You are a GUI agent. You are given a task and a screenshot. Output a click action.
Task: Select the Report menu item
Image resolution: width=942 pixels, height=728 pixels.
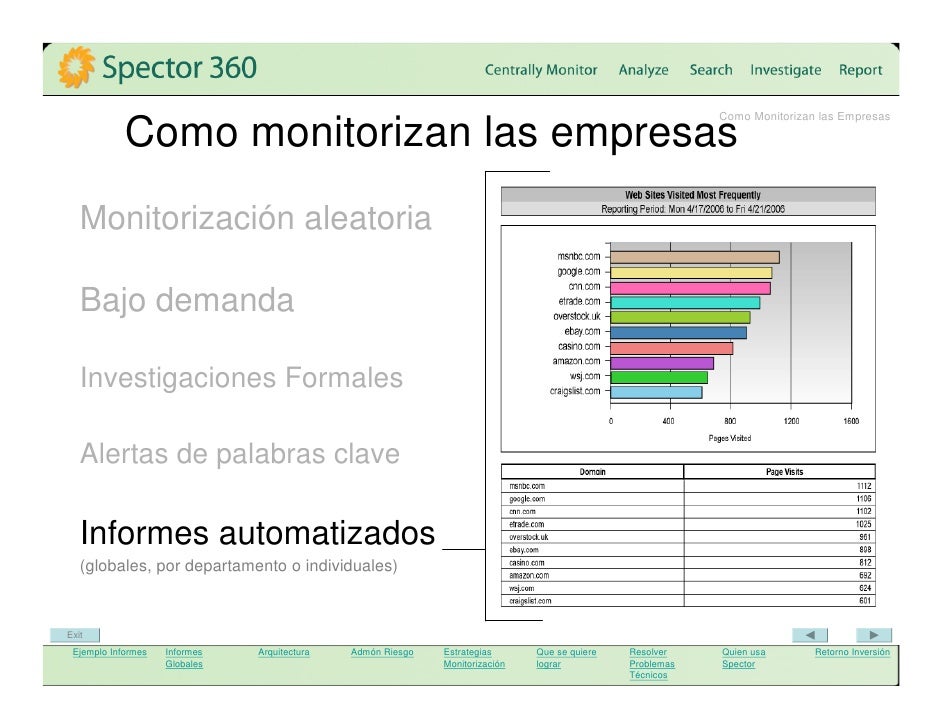[x=860, y=70]
